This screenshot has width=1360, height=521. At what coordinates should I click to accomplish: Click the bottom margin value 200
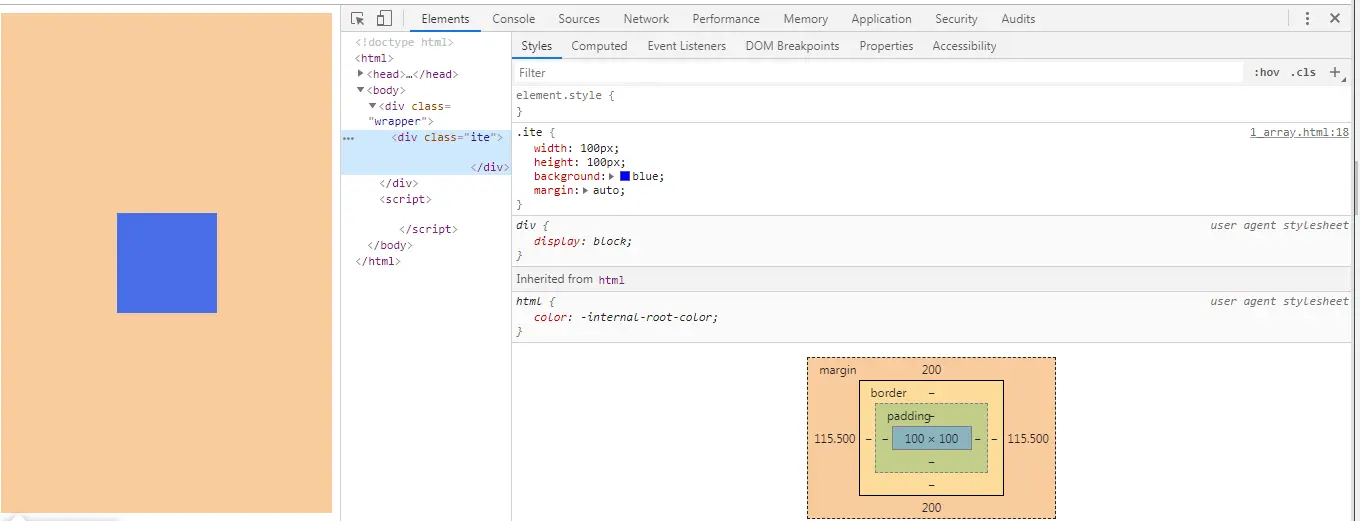[931, 508]
